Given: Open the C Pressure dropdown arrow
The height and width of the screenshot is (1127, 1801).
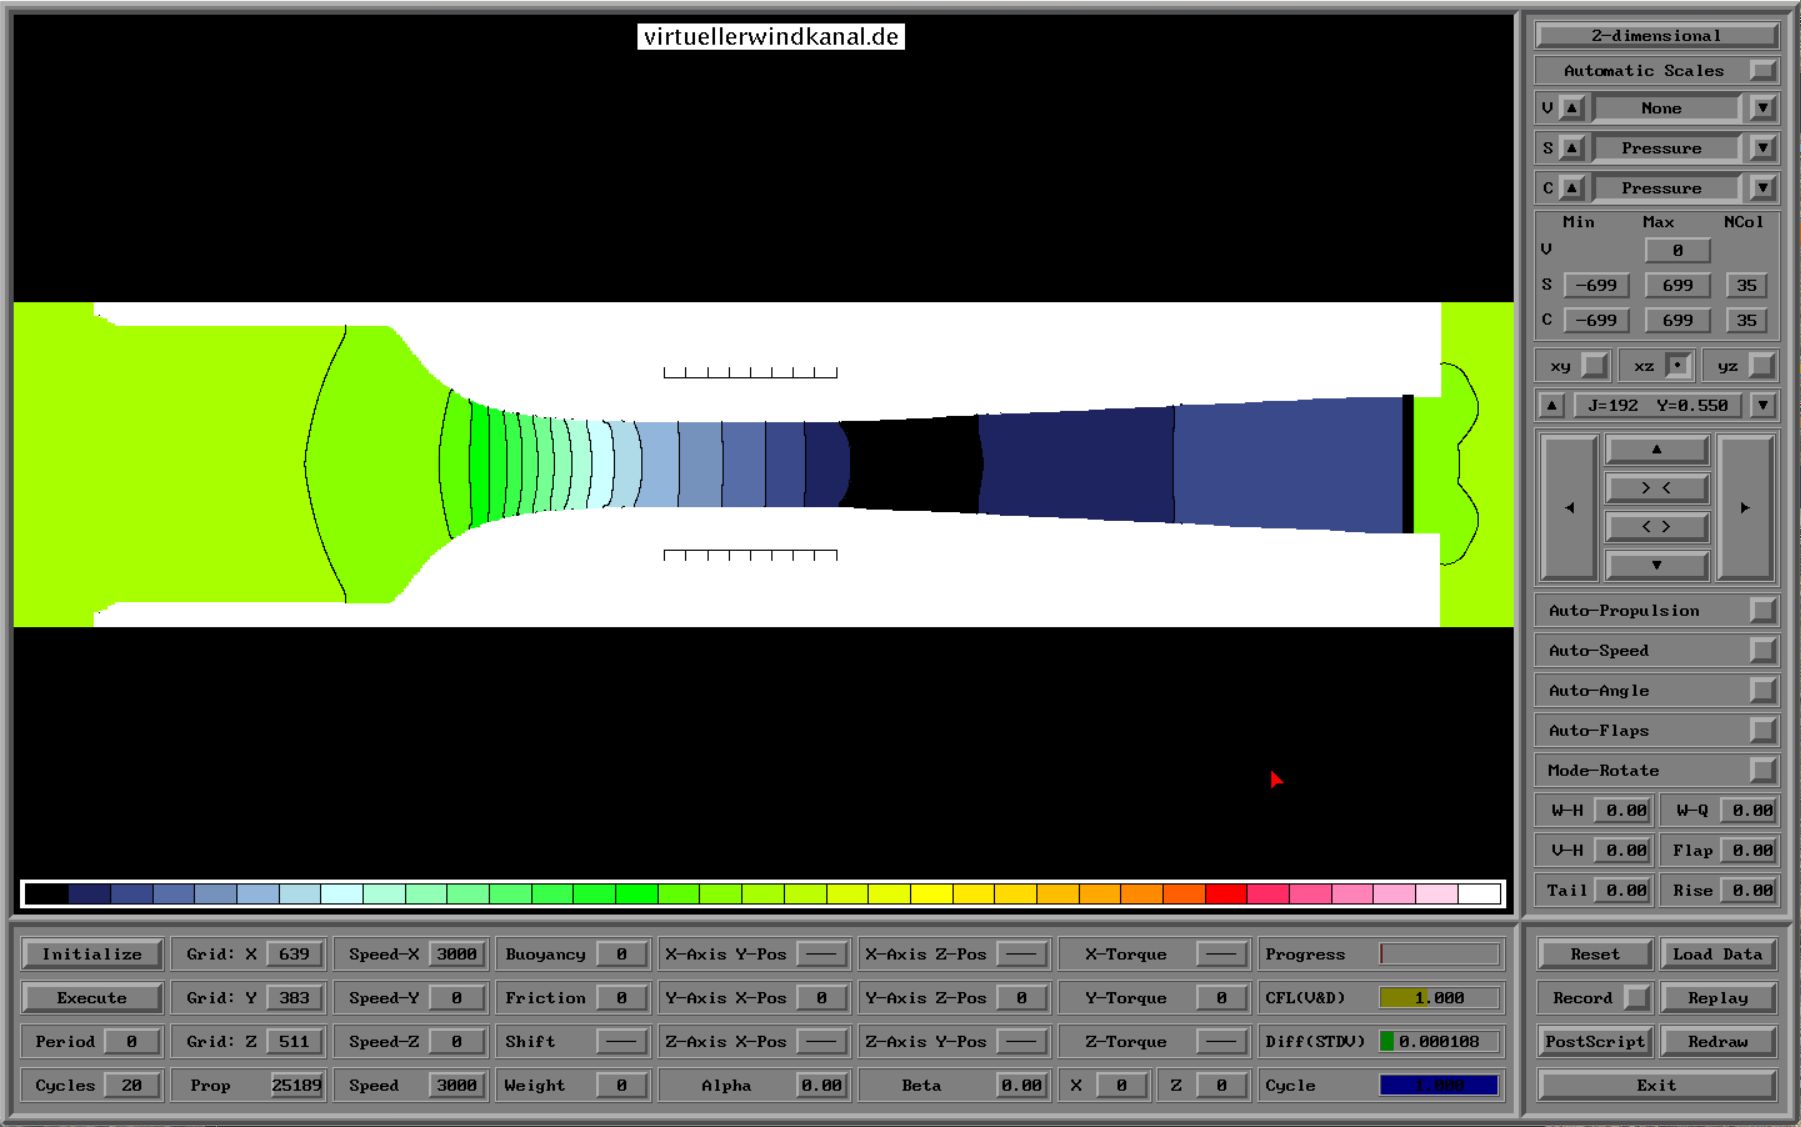Looking at the screenshot, I should tap(1763, 188).
